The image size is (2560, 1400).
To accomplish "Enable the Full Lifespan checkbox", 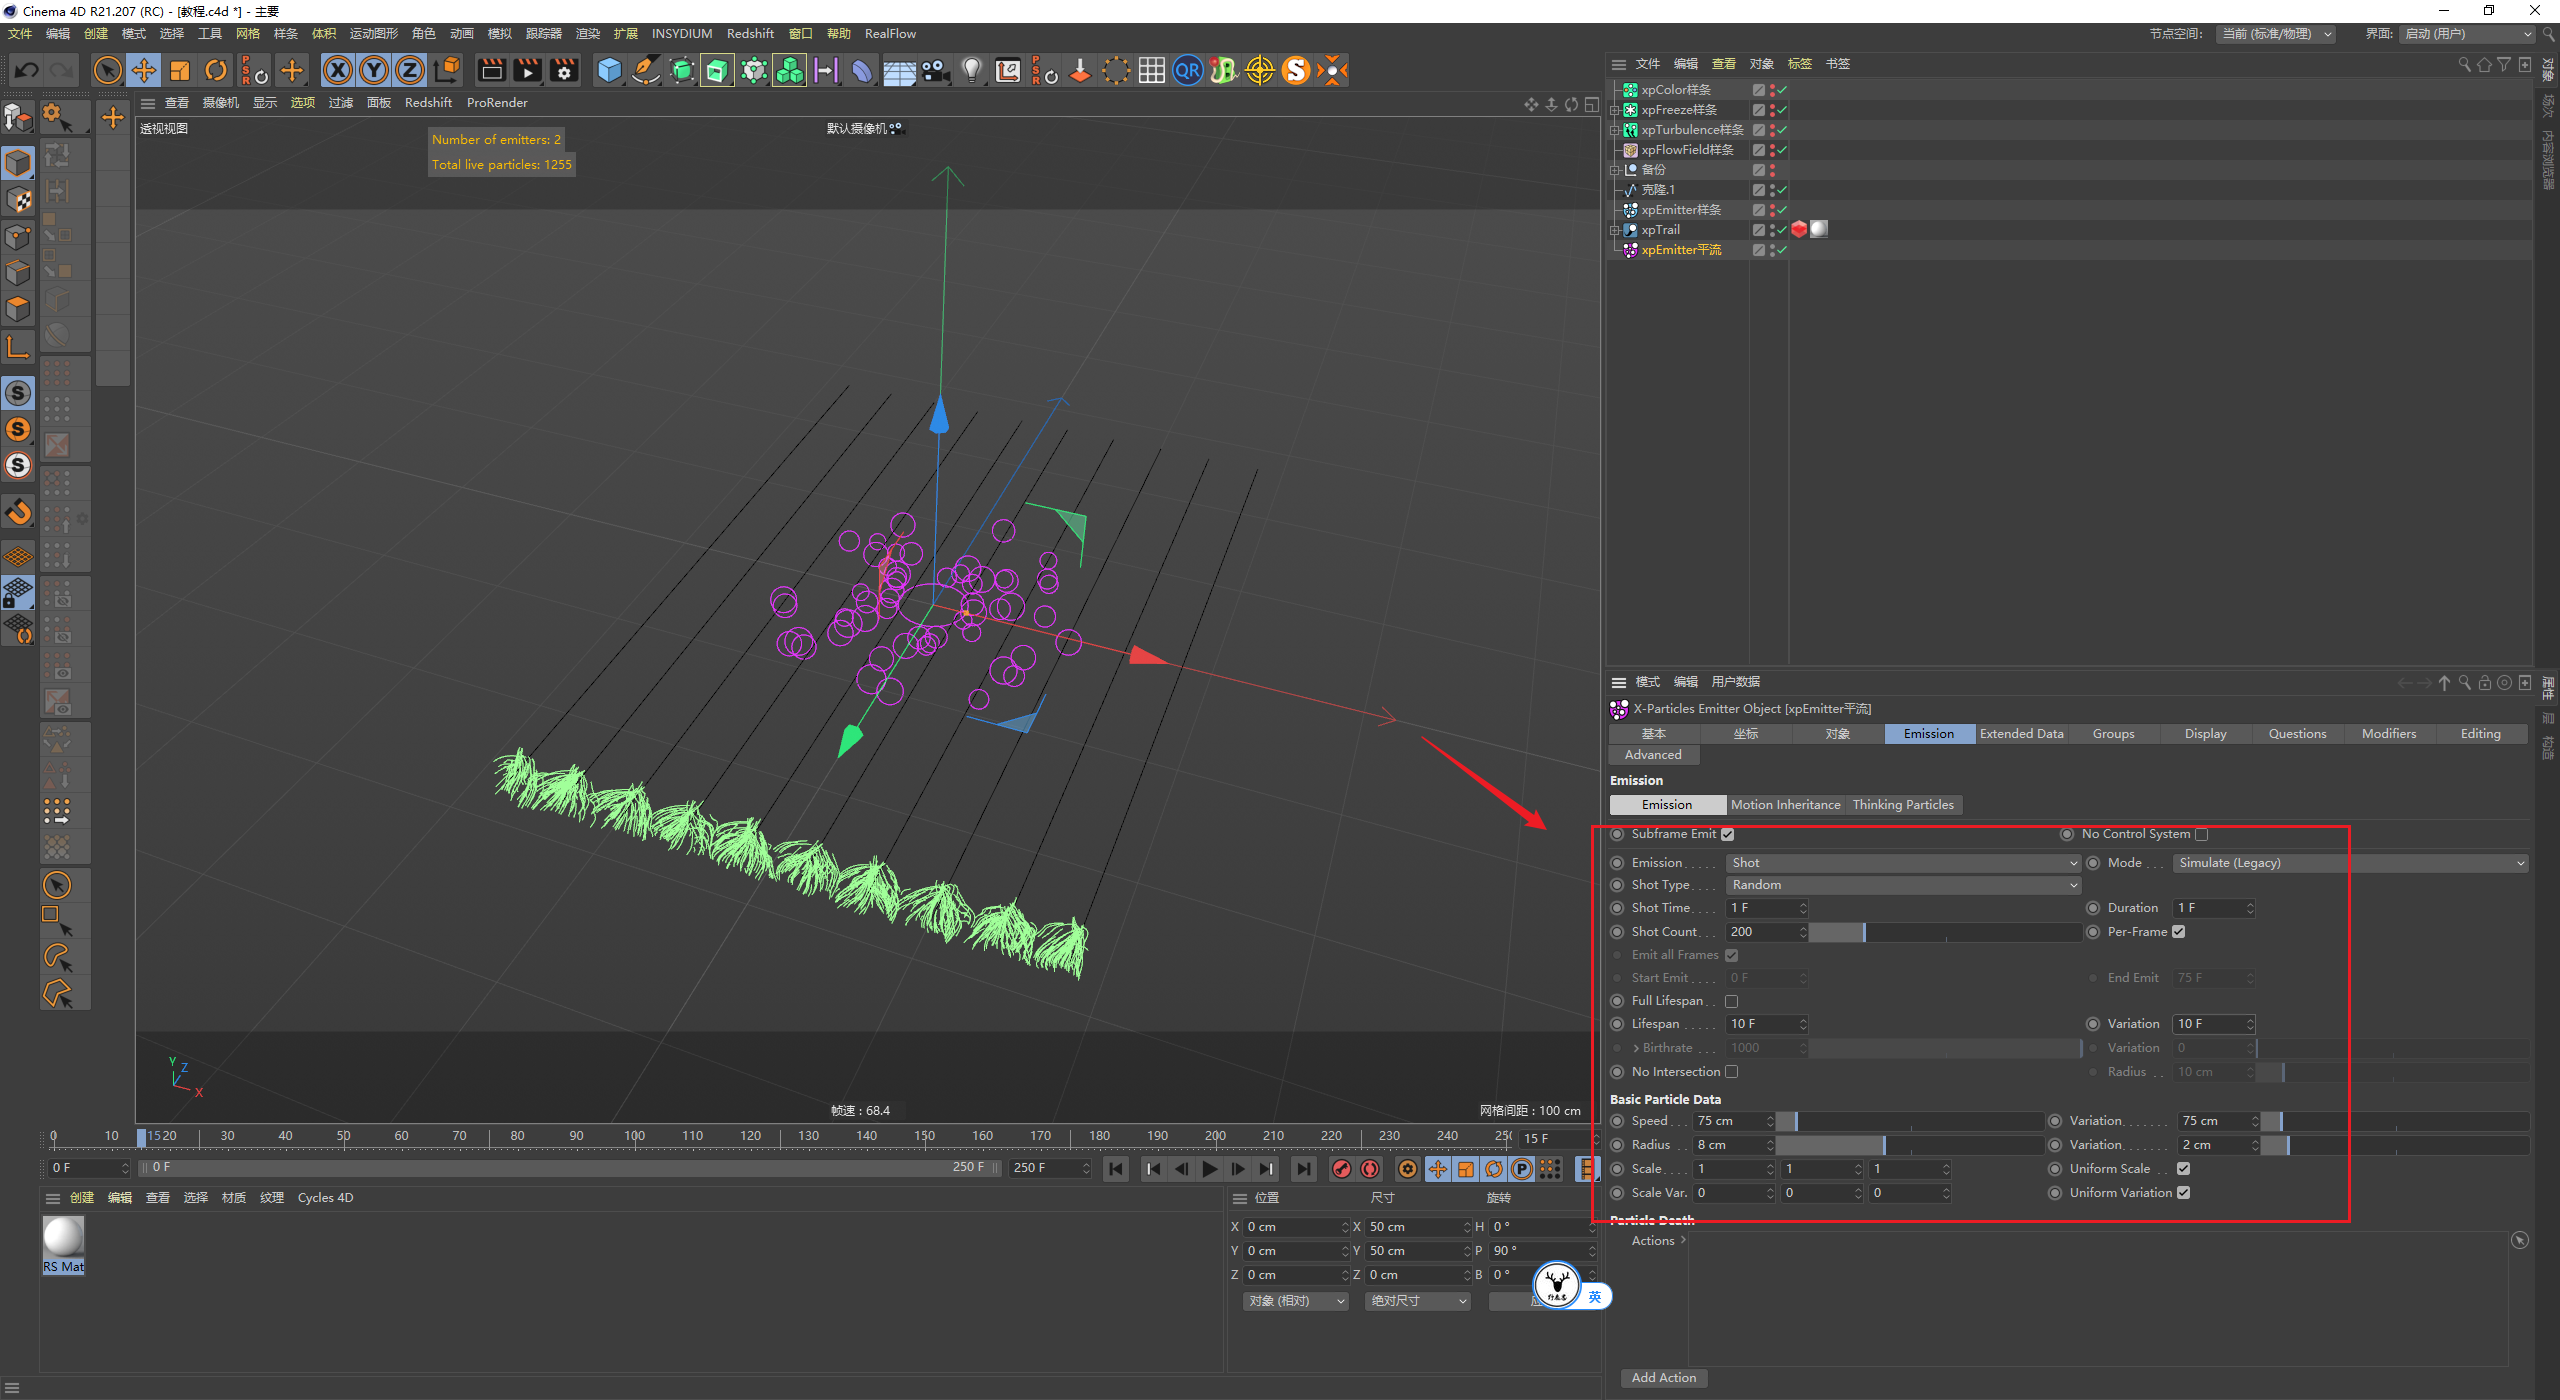I will point(1732,1001).
